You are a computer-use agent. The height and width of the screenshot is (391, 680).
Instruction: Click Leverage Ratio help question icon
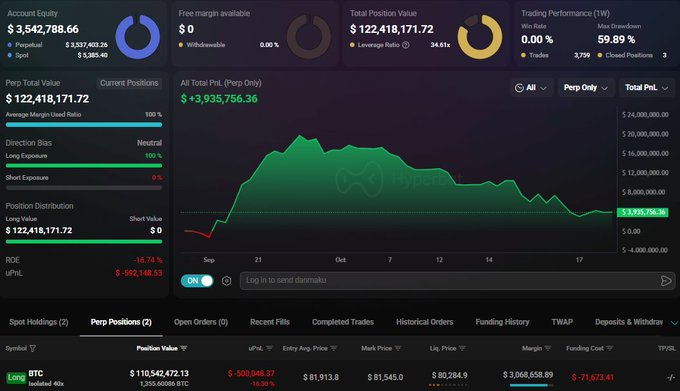[405, 45]
